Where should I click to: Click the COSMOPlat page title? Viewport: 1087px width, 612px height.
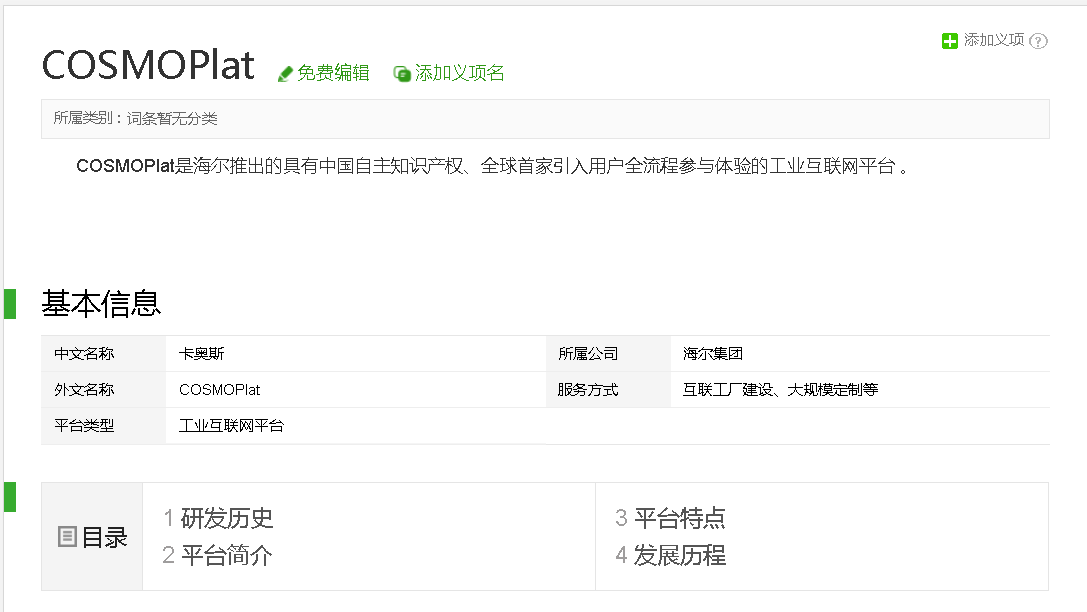148,65
